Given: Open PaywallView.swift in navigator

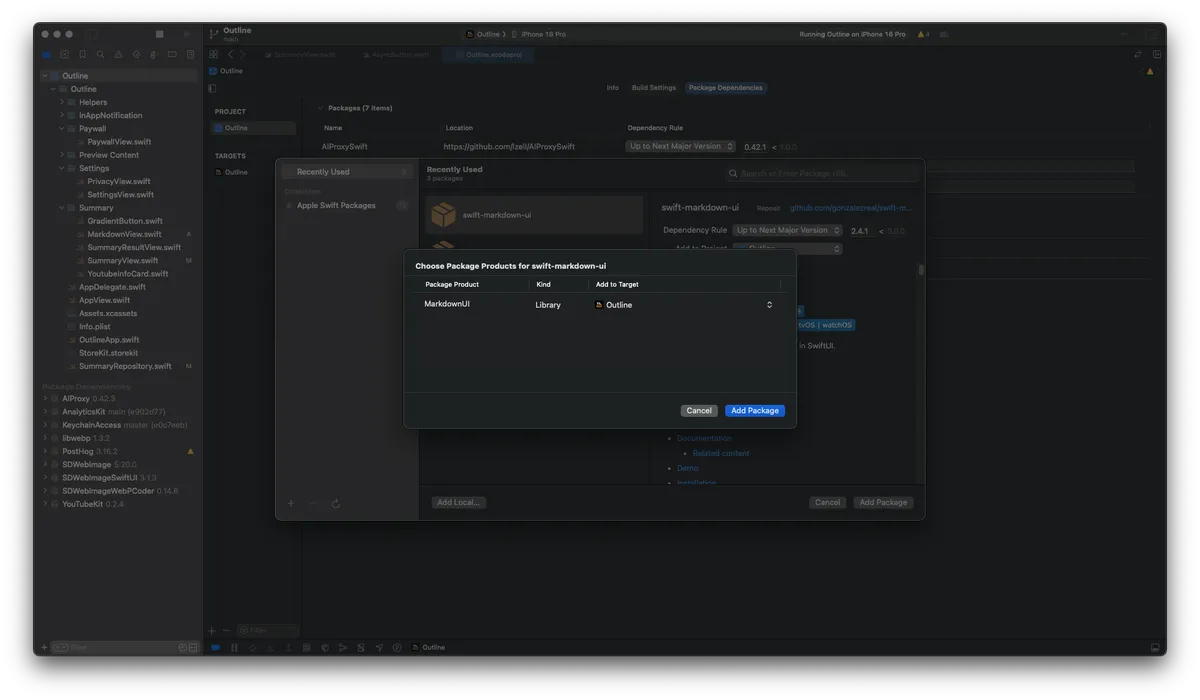Looking at the screenshot, I should pyautogui.click(x=119, y=142).
